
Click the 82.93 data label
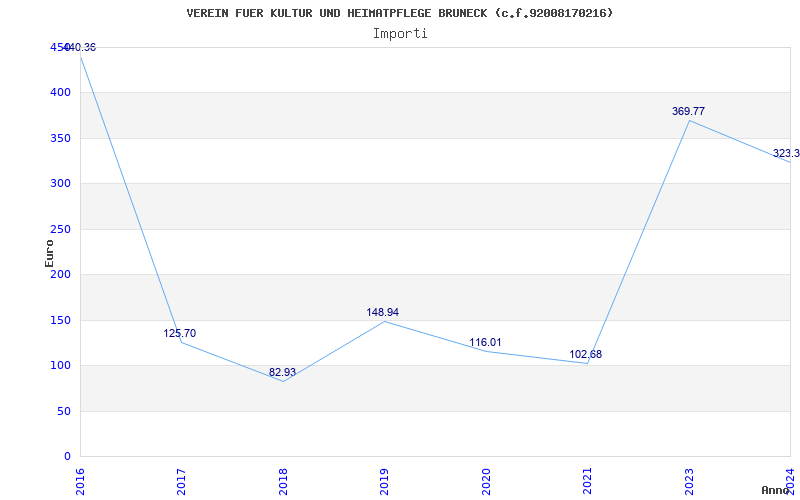[283, 372]
